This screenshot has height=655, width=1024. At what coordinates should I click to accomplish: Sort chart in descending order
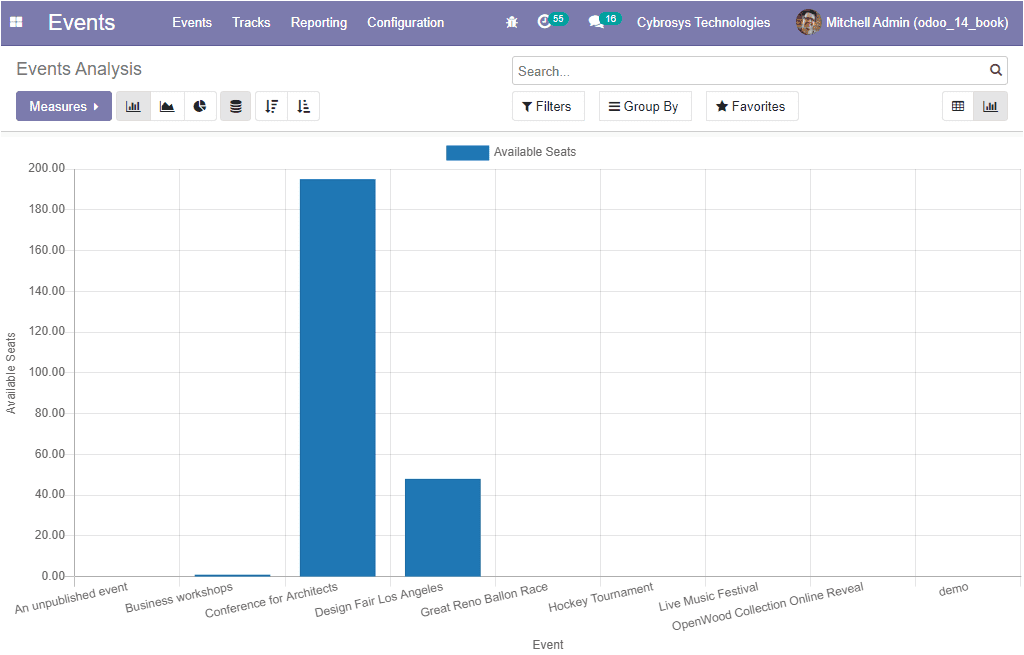pos(272,106)
